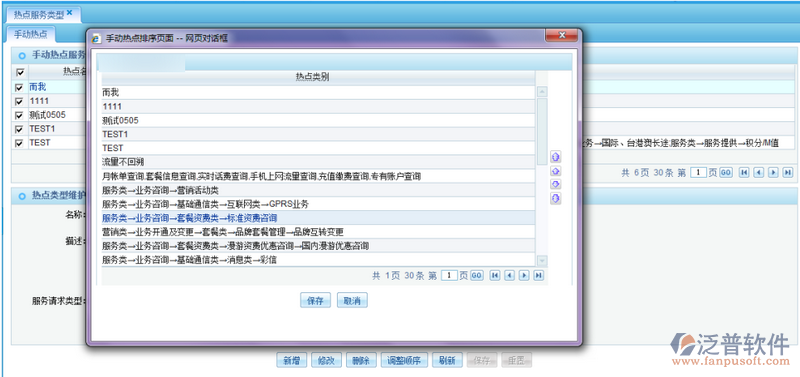Move selected hotspot down one position

[x=555, y=184]
